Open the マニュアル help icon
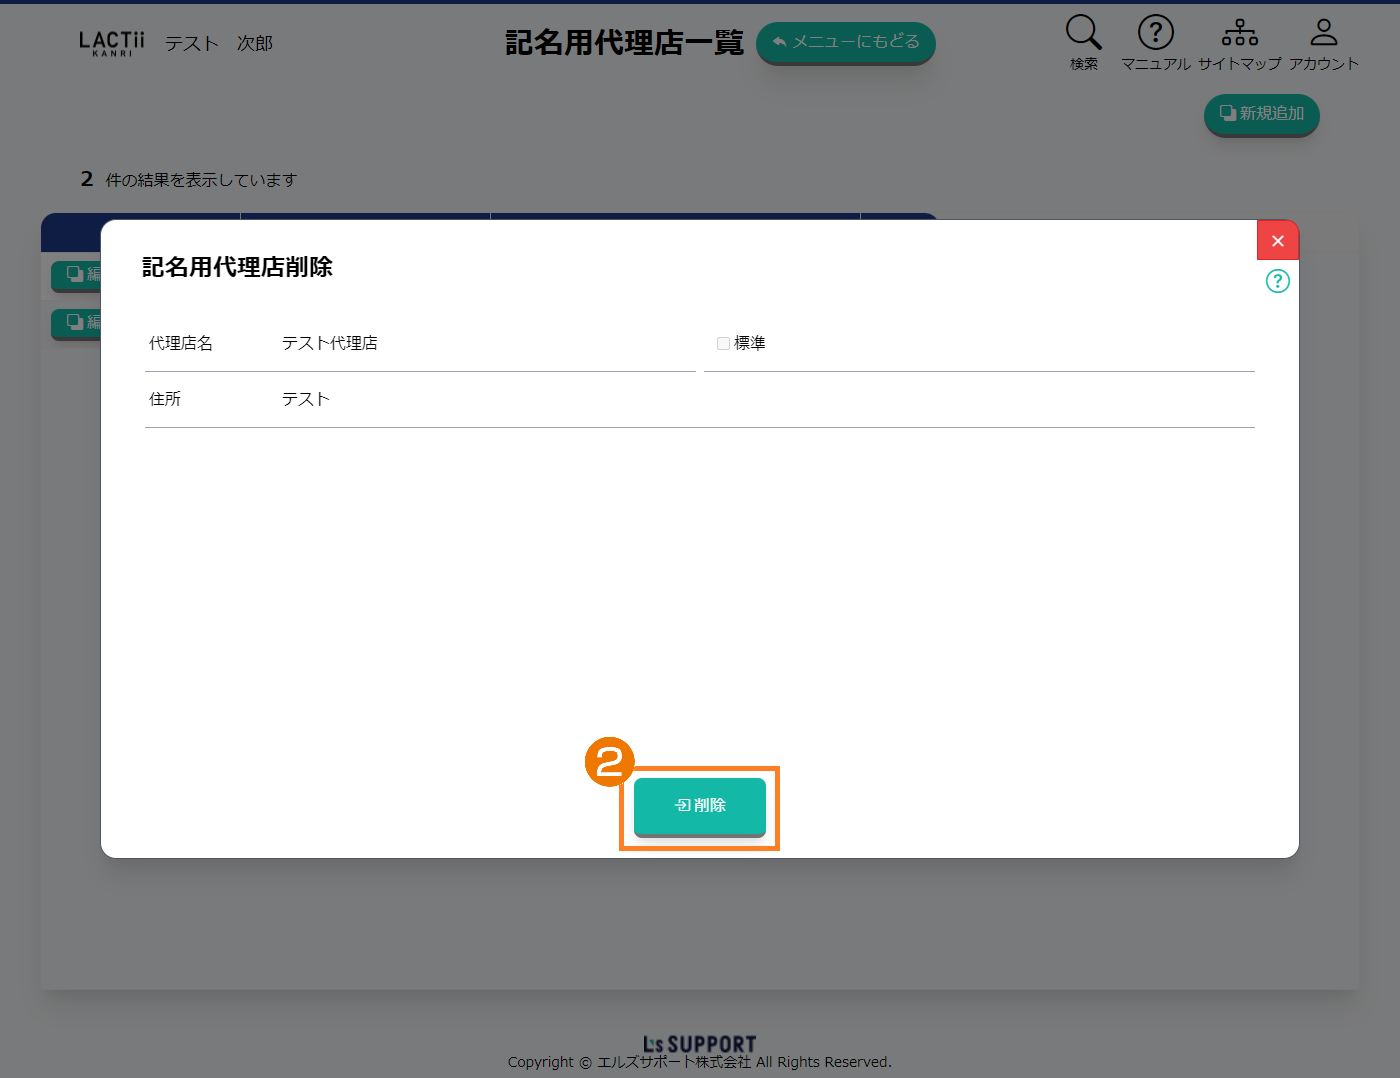This screenshot has height=1078, width=1400. pyautogui.click(x=1155, y=33)
